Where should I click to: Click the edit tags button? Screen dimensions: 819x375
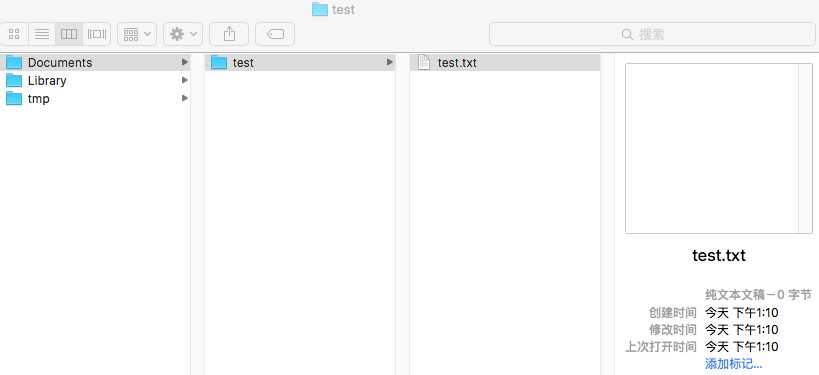point(275,34)
